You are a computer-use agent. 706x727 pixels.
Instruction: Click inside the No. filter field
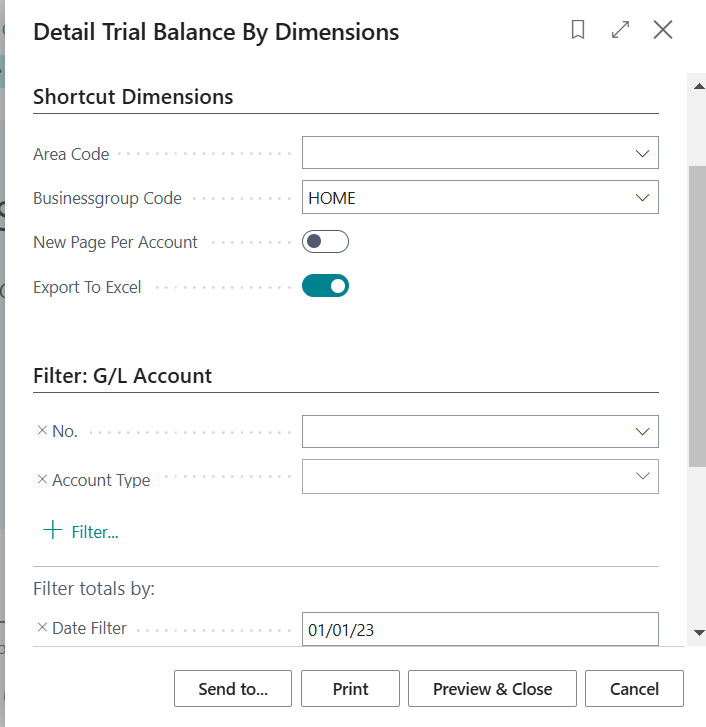(480, 432)
